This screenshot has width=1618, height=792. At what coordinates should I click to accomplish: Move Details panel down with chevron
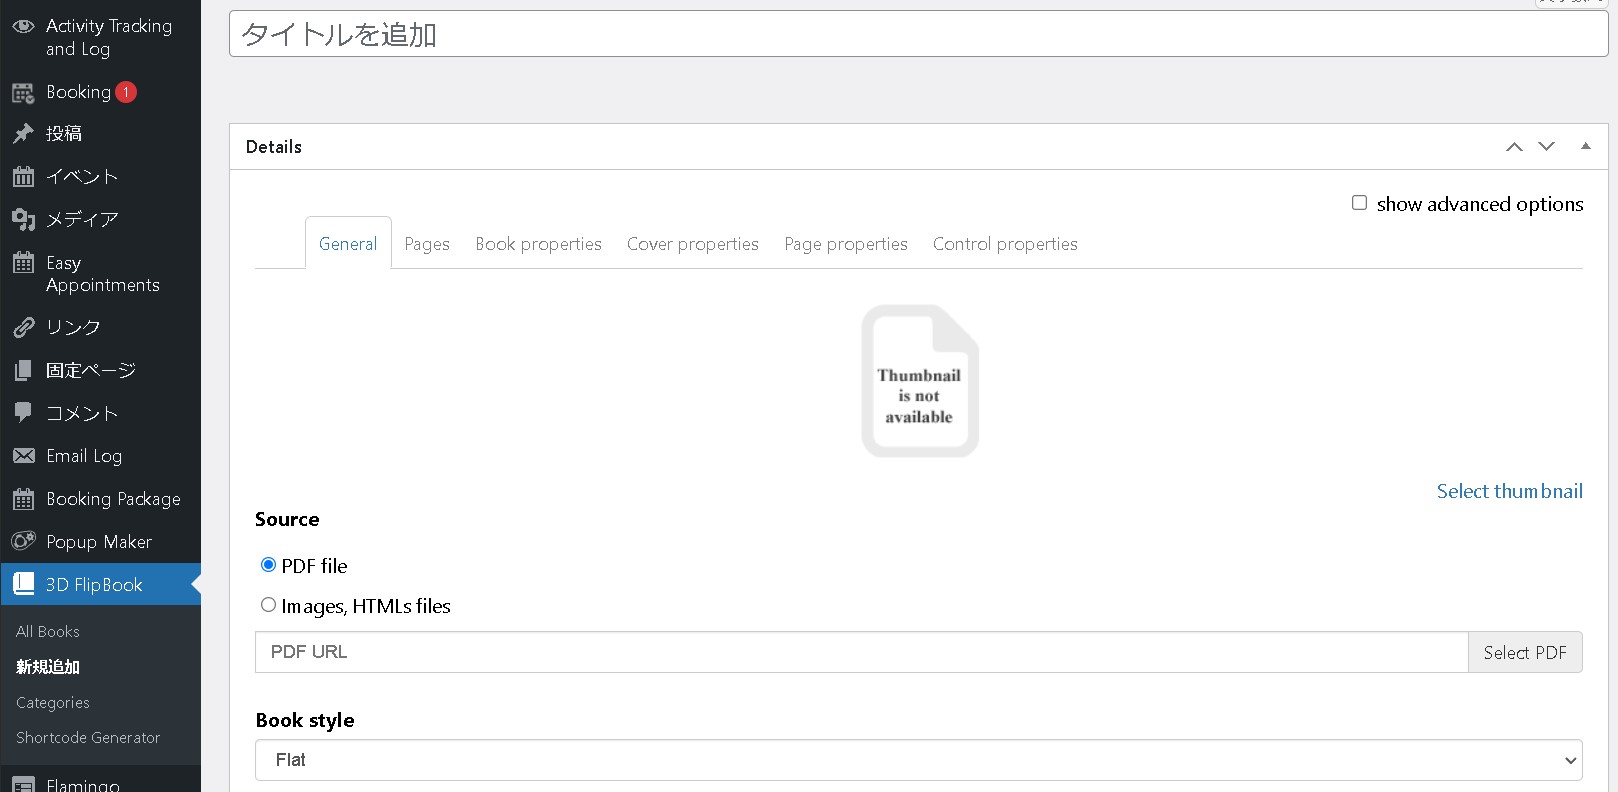tap(1546, 146)
